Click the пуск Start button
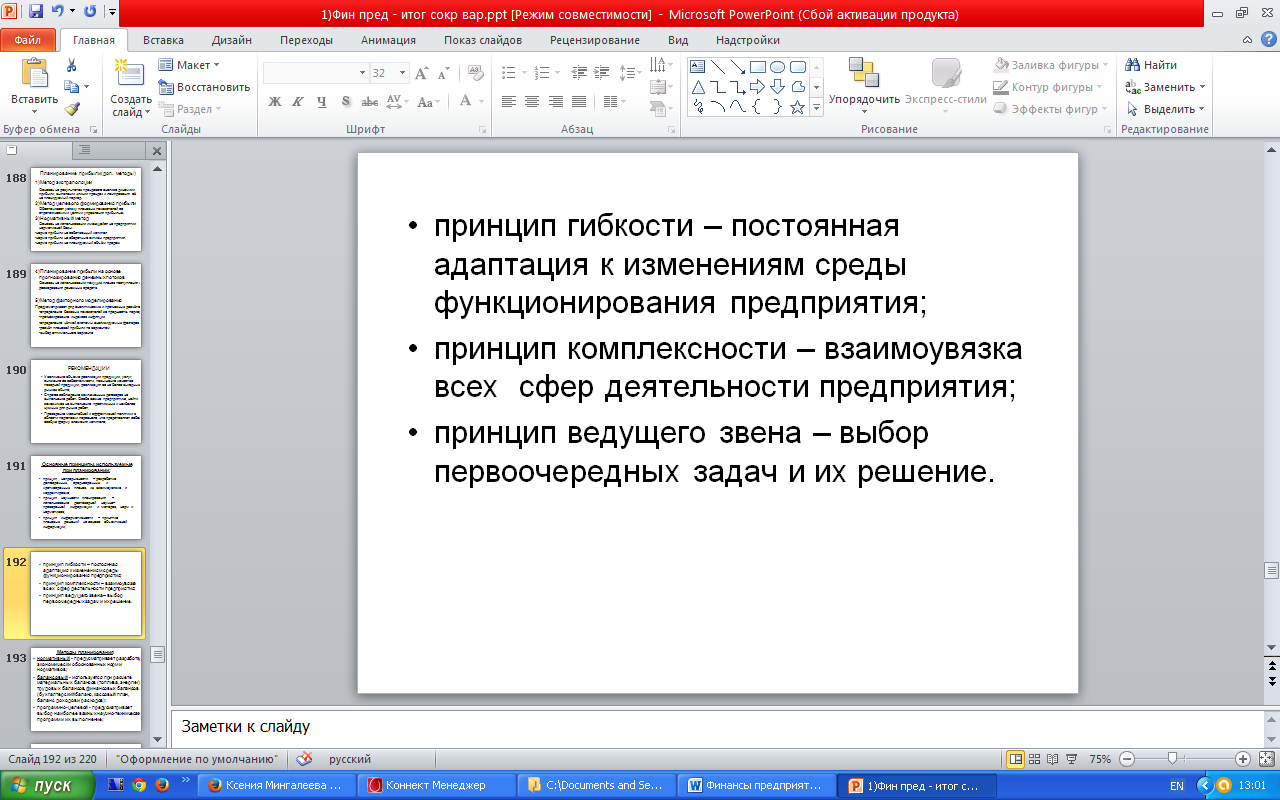The width and height of the screenshot is (1280, 800). (x=49, y=785)
